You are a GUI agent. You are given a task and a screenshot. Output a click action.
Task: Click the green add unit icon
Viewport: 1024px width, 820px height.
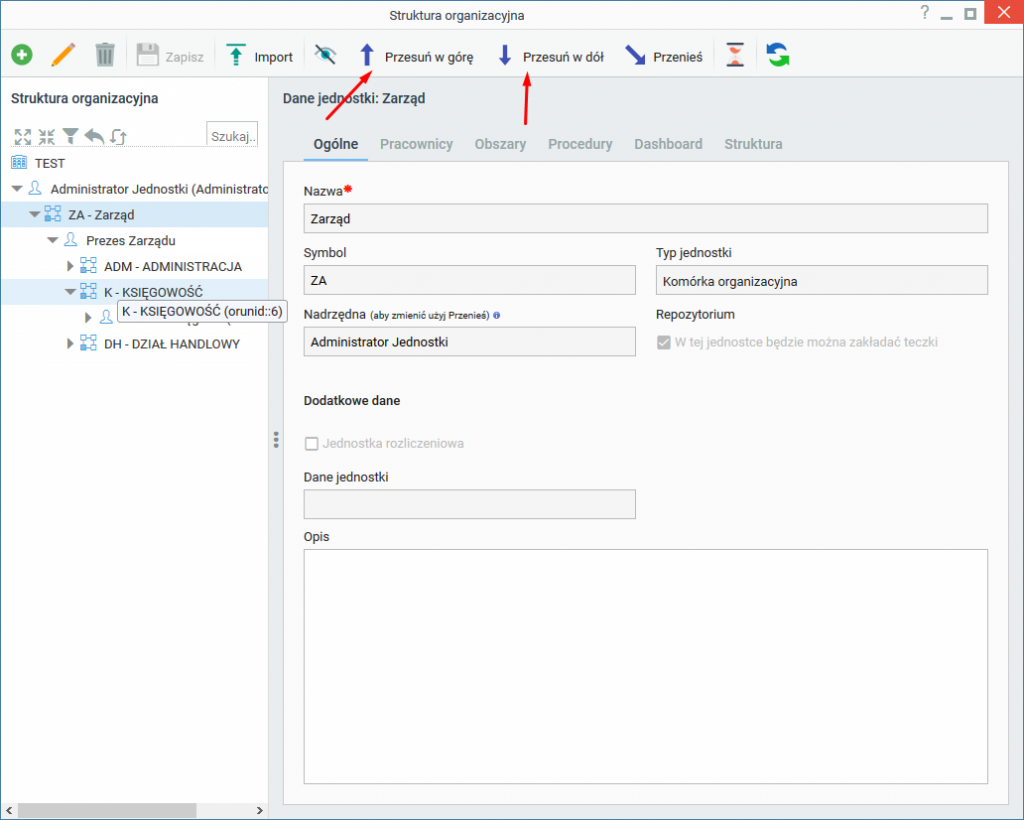(x=22, y=55)
